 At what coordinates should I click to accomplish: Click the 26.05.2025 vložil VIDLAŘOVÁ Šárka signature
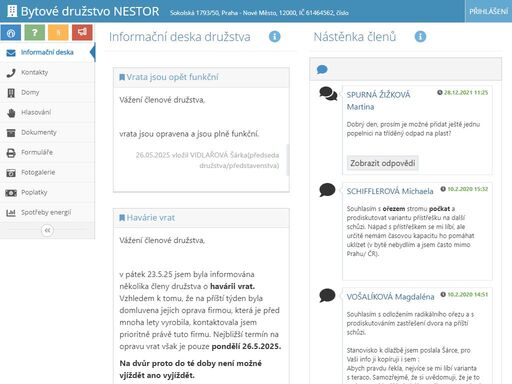tap(207, 160)
